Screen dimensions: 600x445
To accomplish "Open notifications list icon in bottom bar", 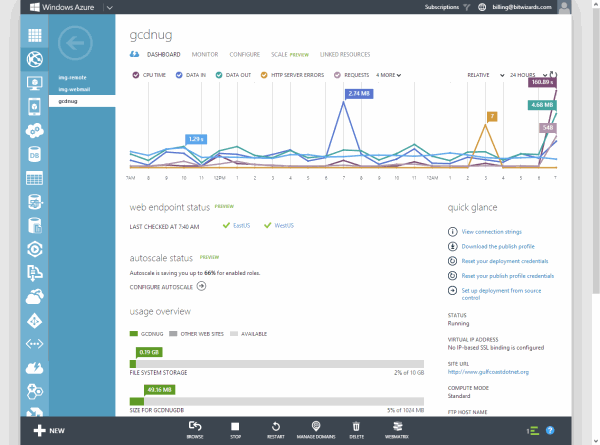I will [533, 431].
